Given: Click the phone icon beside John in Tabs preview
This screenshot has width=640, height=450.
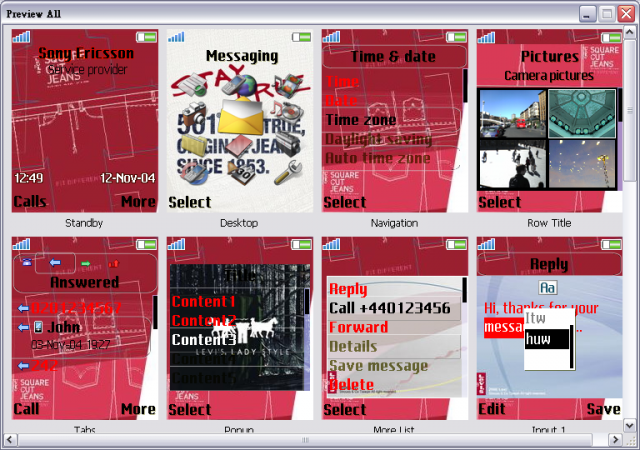Looking at the screenshot, I should (38, 327).
